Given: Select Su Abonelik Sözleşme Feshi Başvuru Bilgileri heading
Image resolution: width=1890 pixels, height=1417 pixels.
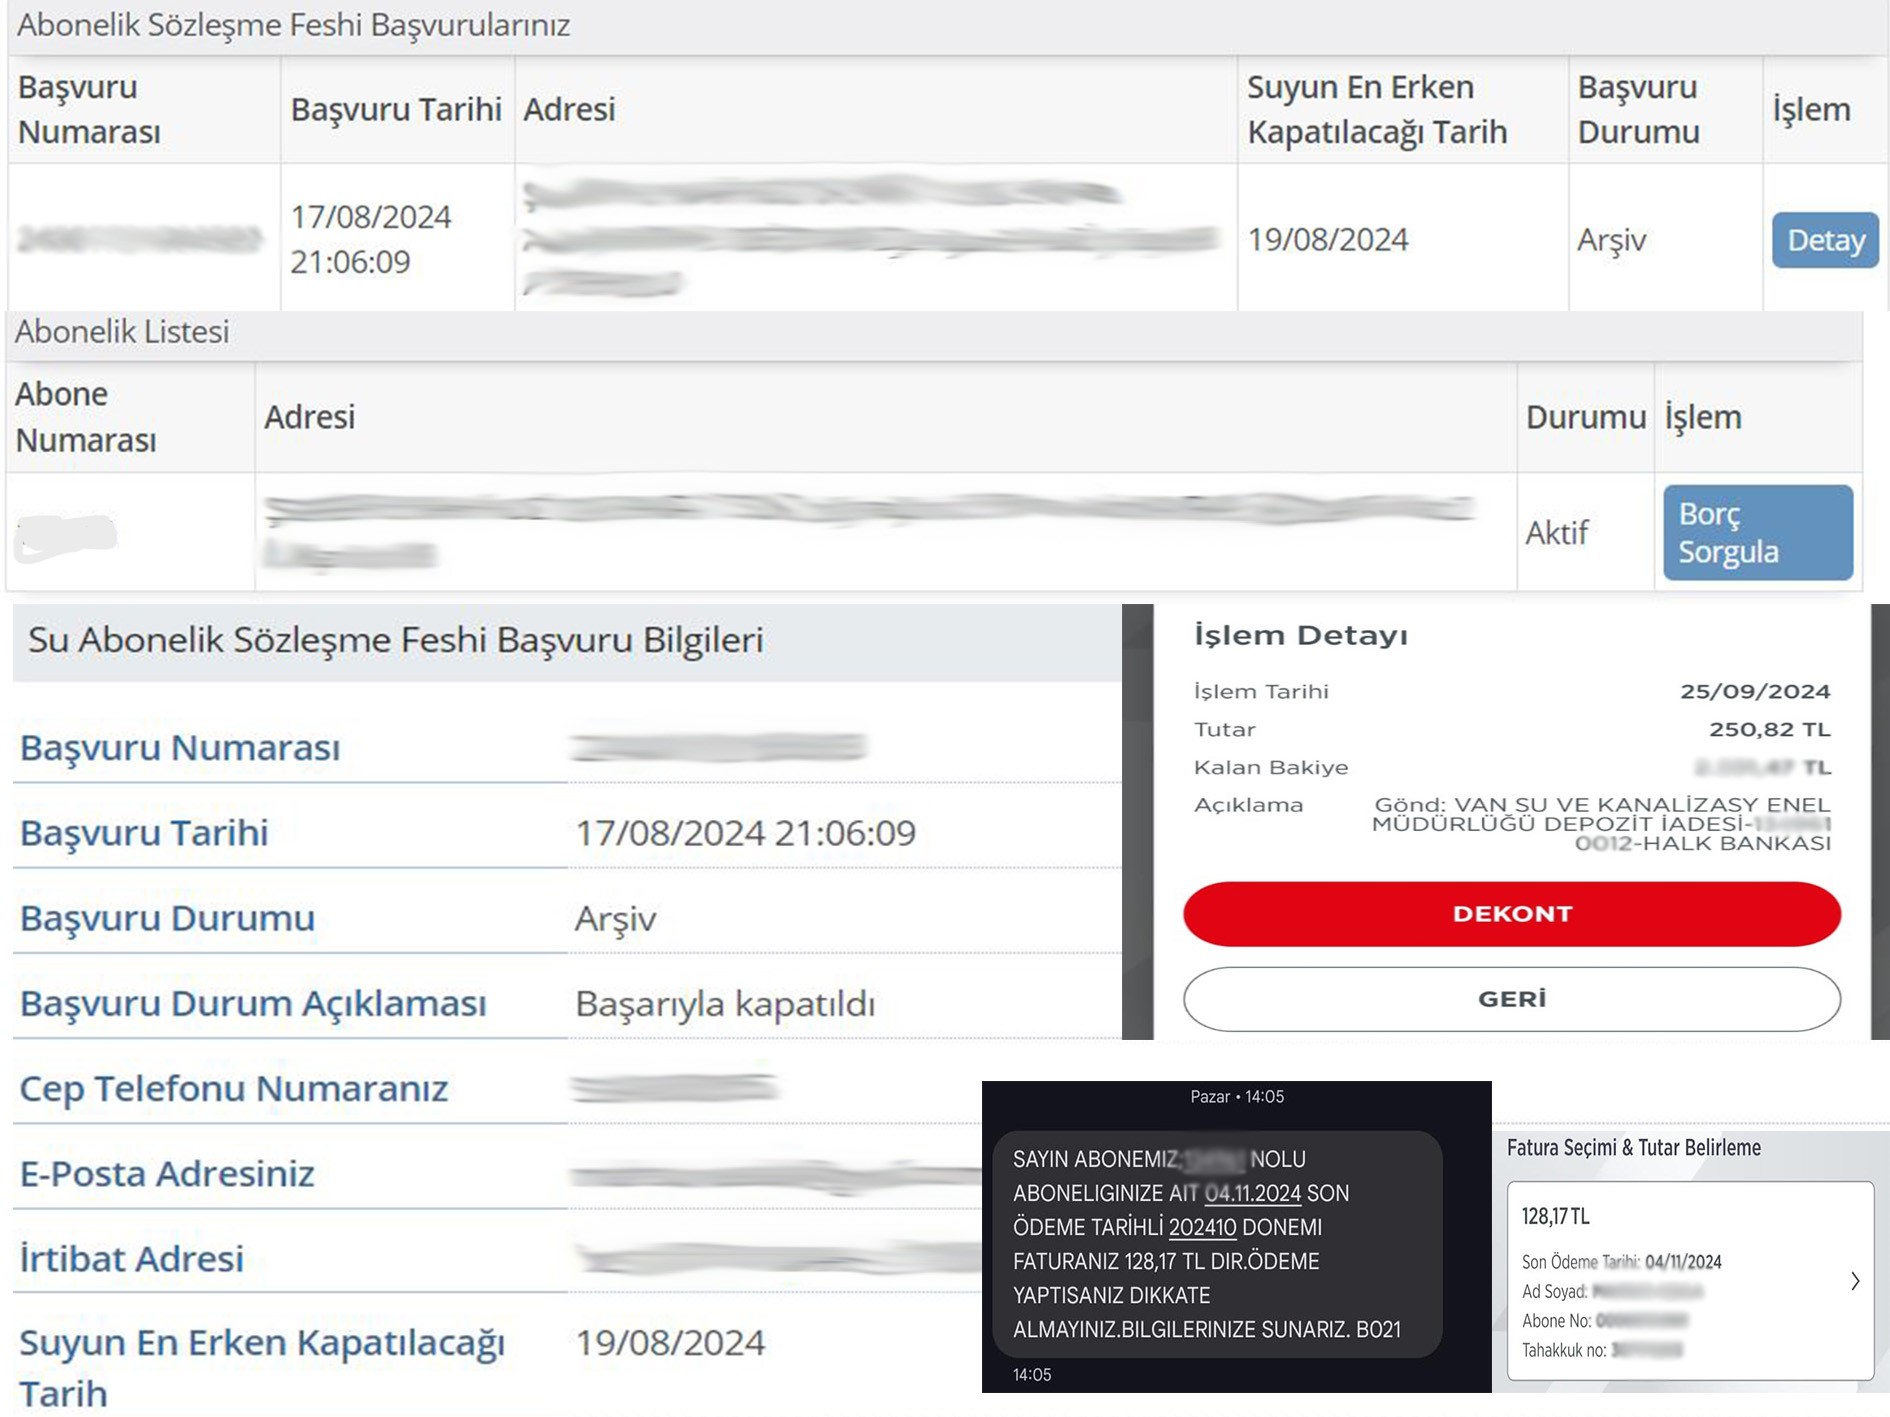Looking at the screenshot, I should 396,640.
